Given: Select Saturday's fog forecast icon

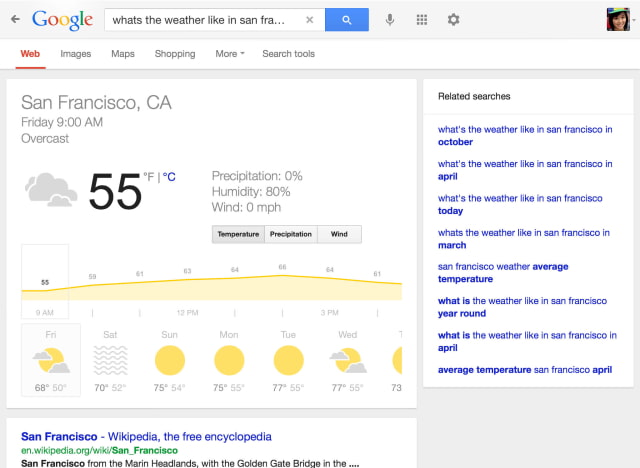Looking at the screenshot, I should 110,359.
